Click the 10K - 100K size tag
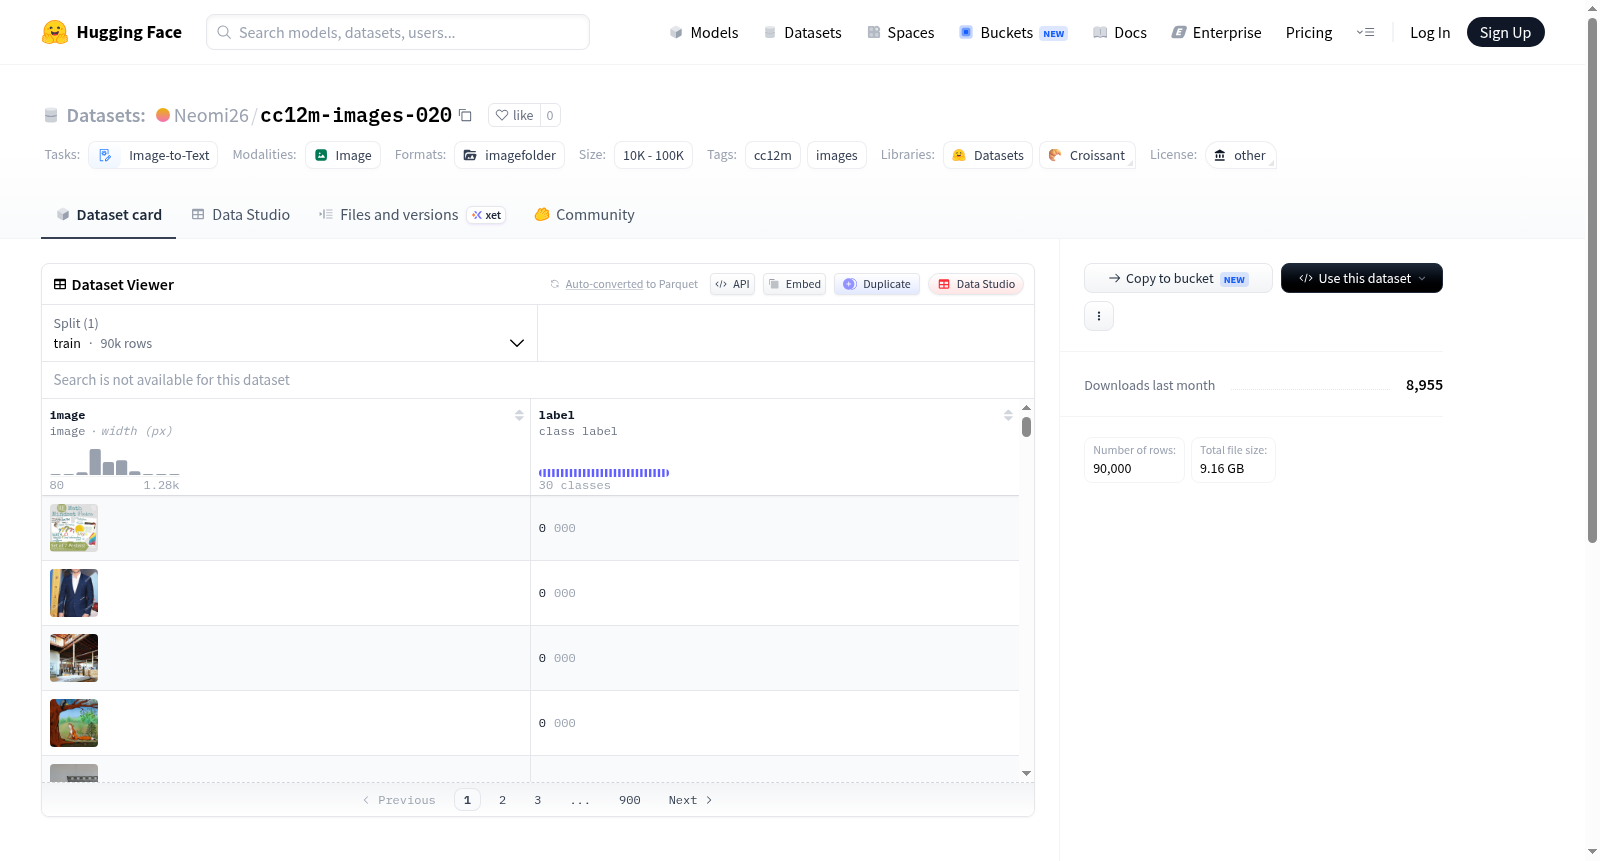Image resolution: width=1600 pixels, height=861 pixels. pyautogui.click(x=653, y=155)
